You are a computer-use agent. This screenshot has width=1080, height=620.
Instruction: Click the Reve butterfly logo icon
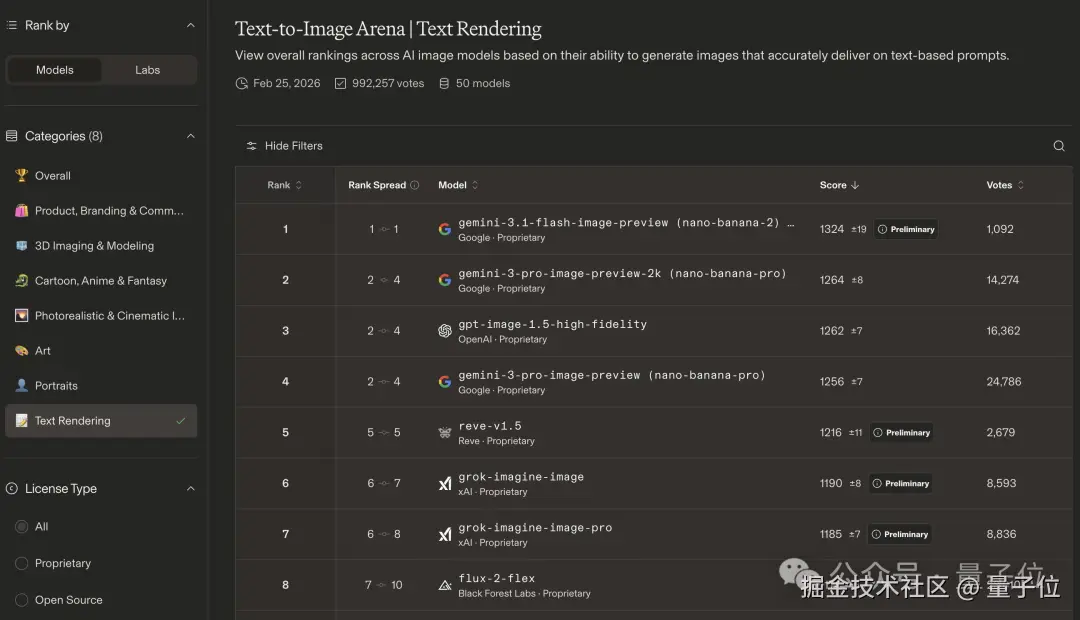[x=445, y=433]
